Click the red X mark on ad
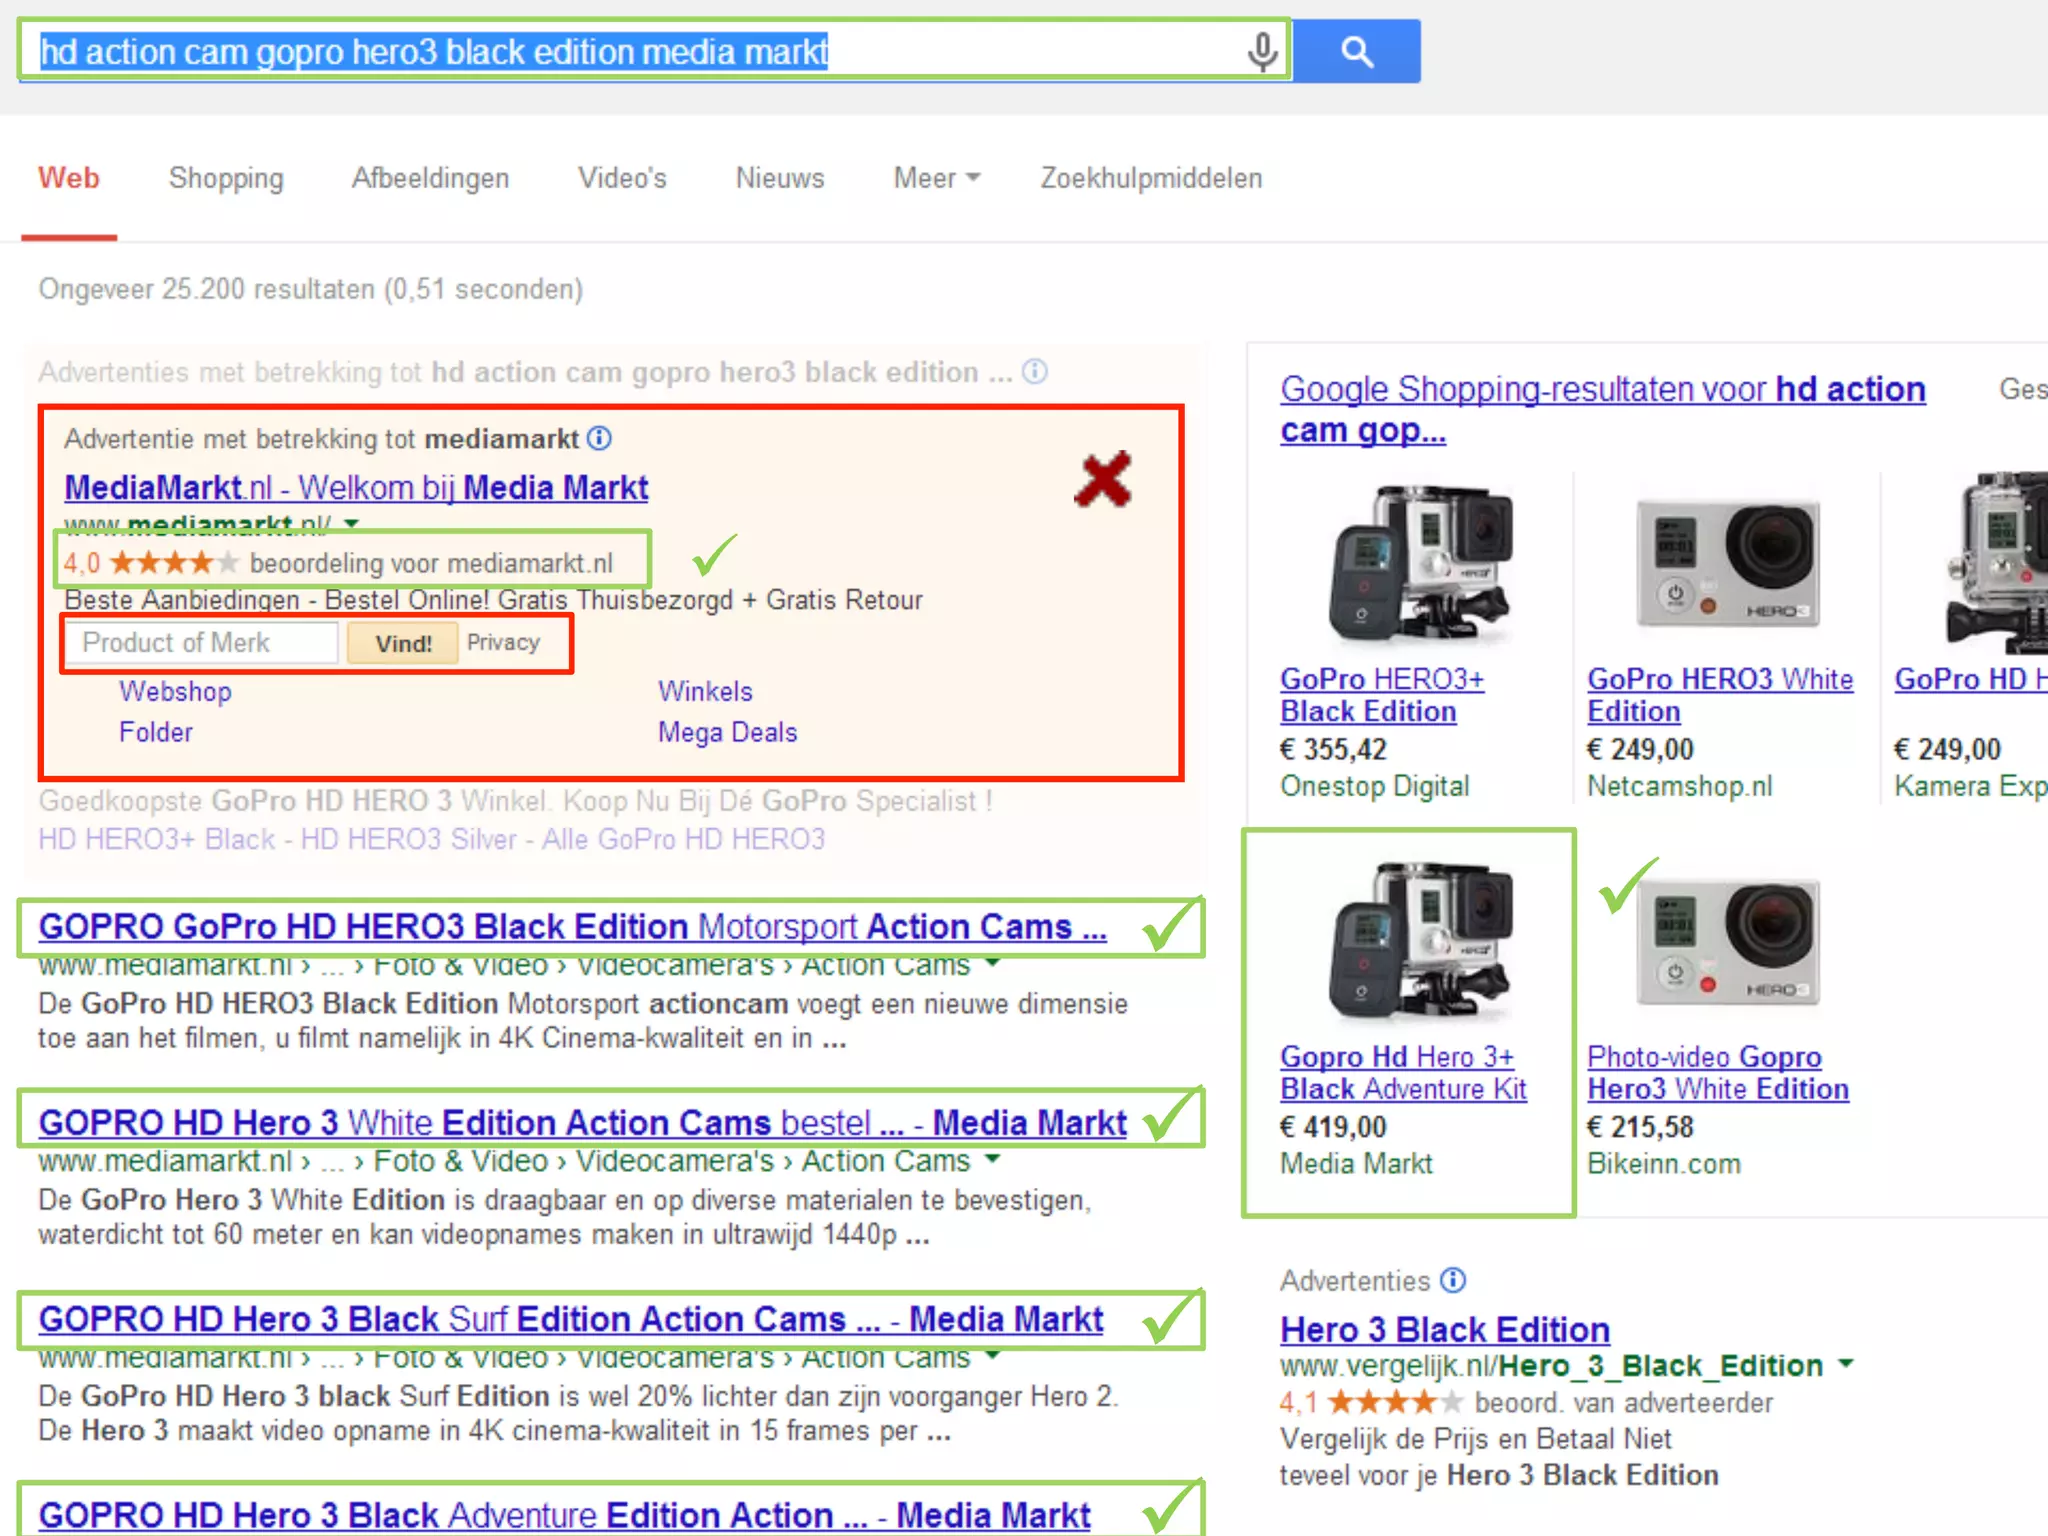 pos(1102,480)
